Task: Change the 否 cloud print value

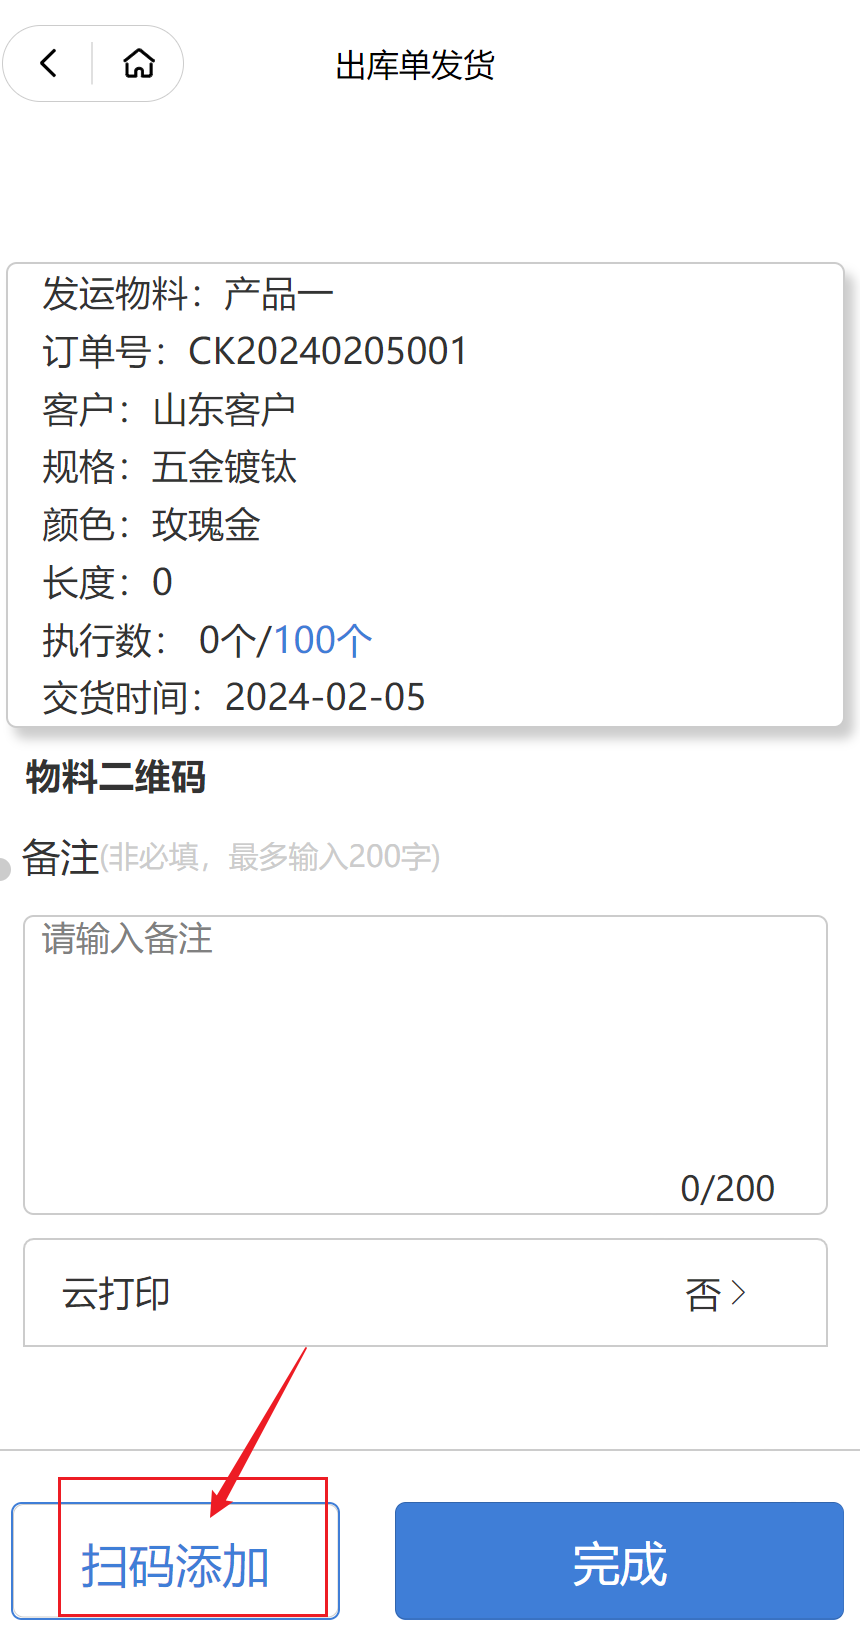Action: [x=703, y=1294]
